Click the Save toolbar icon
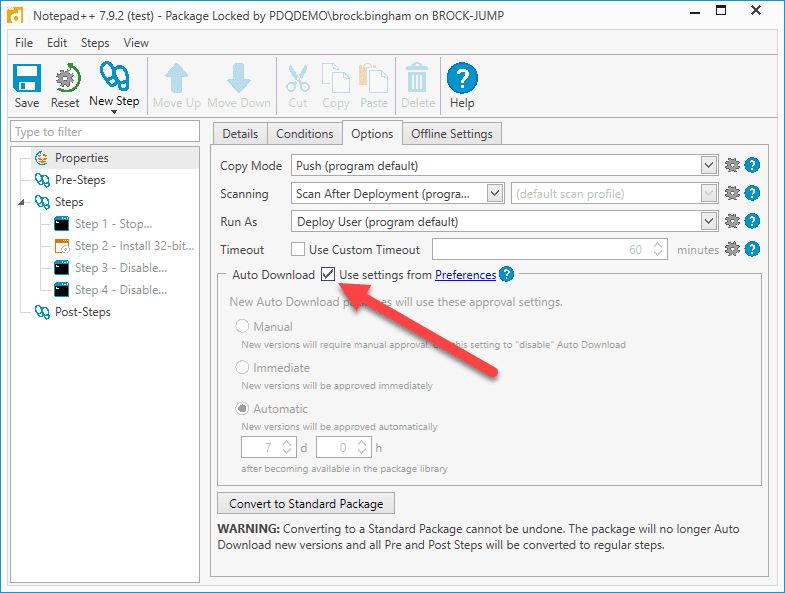785x593 pixels. (x=27, y=78)
